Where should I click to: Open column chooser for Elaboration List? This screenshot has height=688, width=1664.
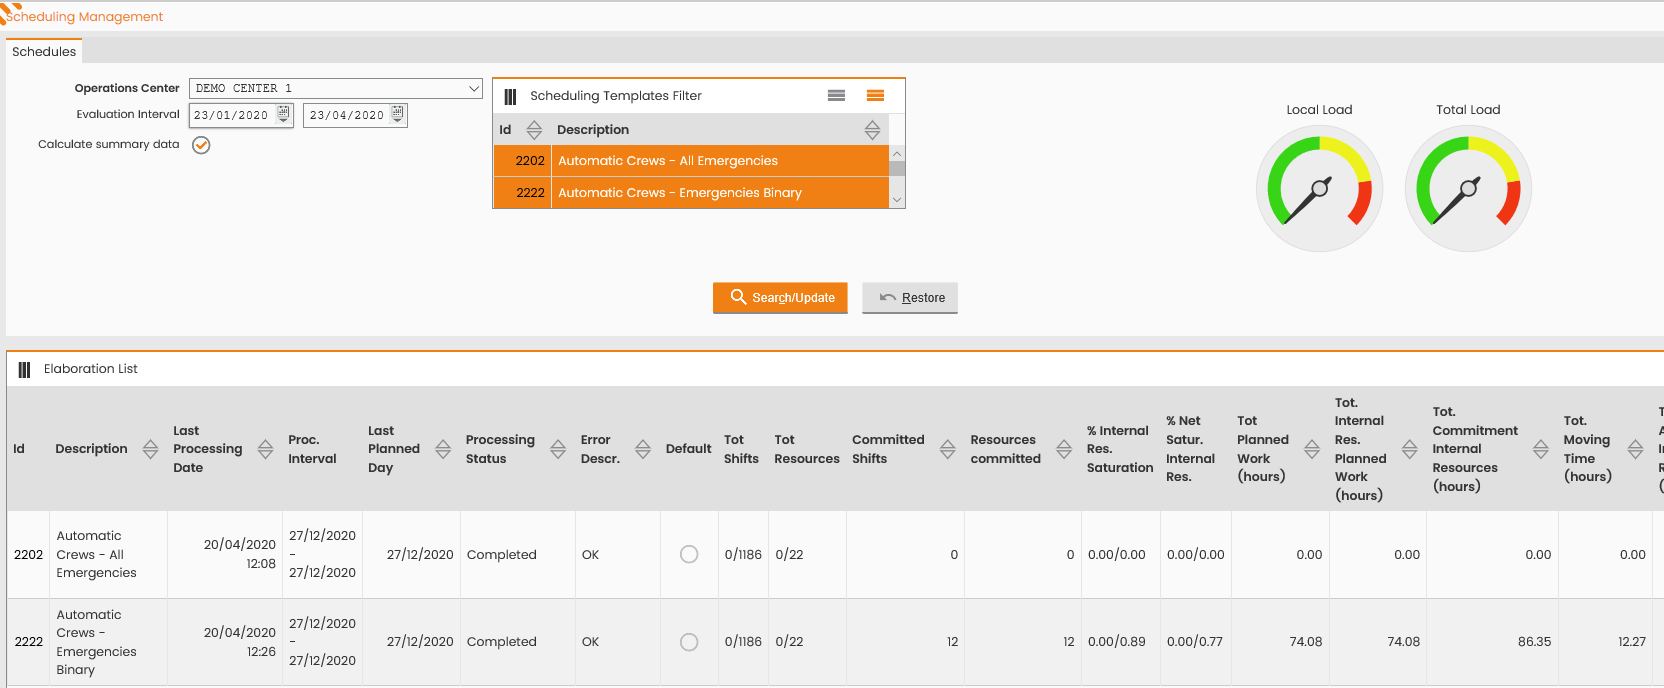pyautogui.click(x=24, y=370)
